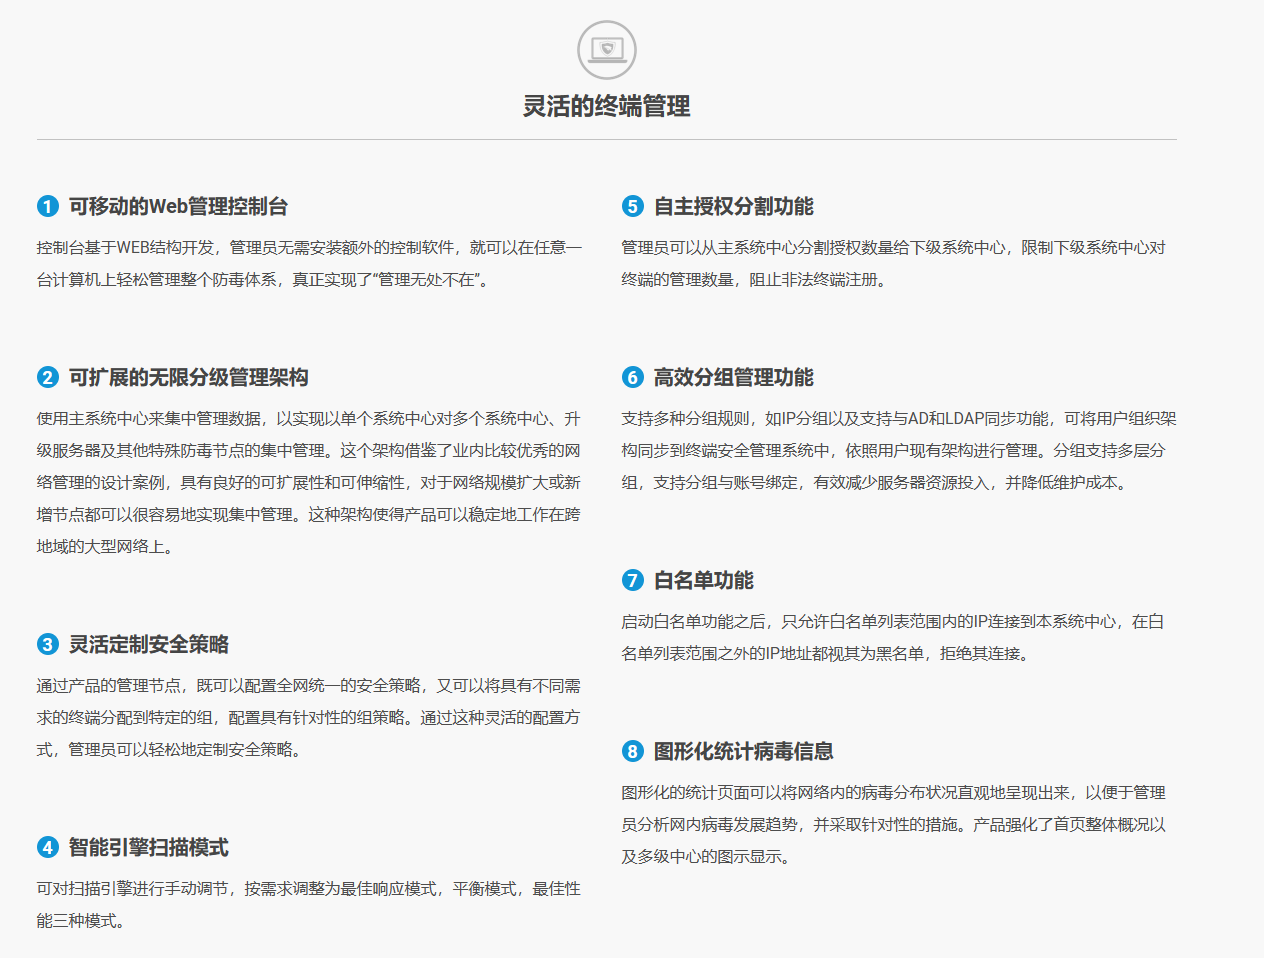This screenshot has width=1264, height=958.
Task: Click the number 4 circle badge
Action: [48, 847]
